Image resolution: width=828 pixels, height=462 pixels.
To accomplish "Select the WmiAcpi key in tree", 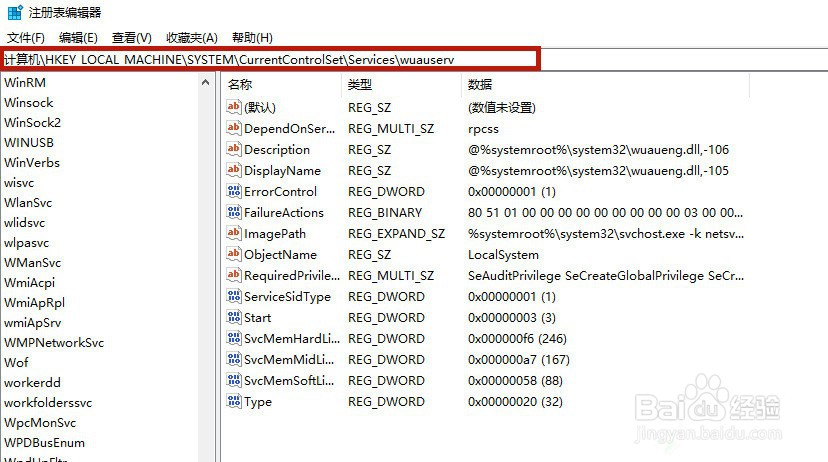I will (x=29, y=282).
